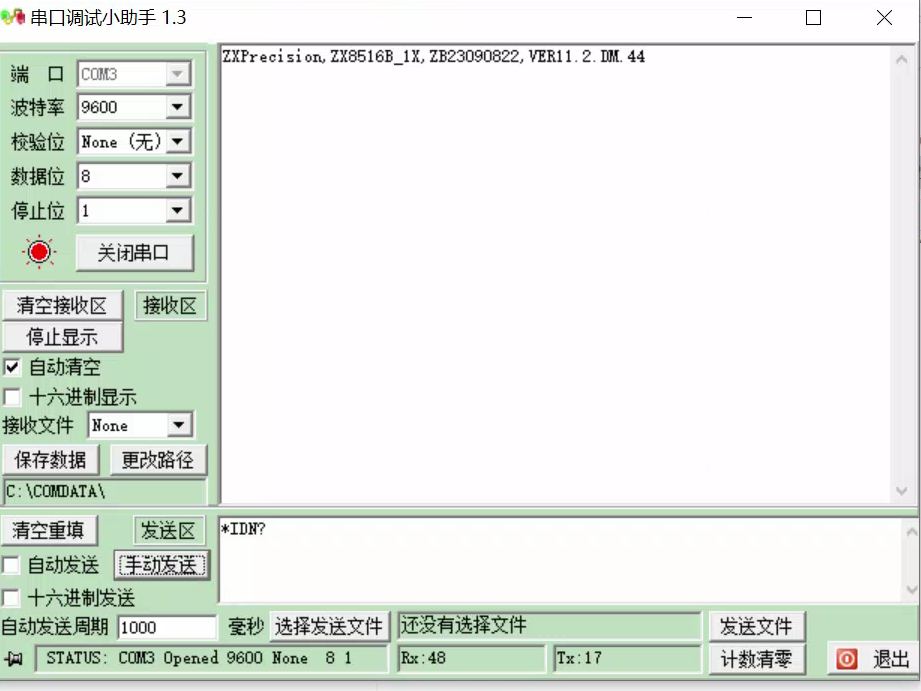The image size is (921, 691).
Task: Select the 发送区 send area tab
Action: click(x=170, y=530)
